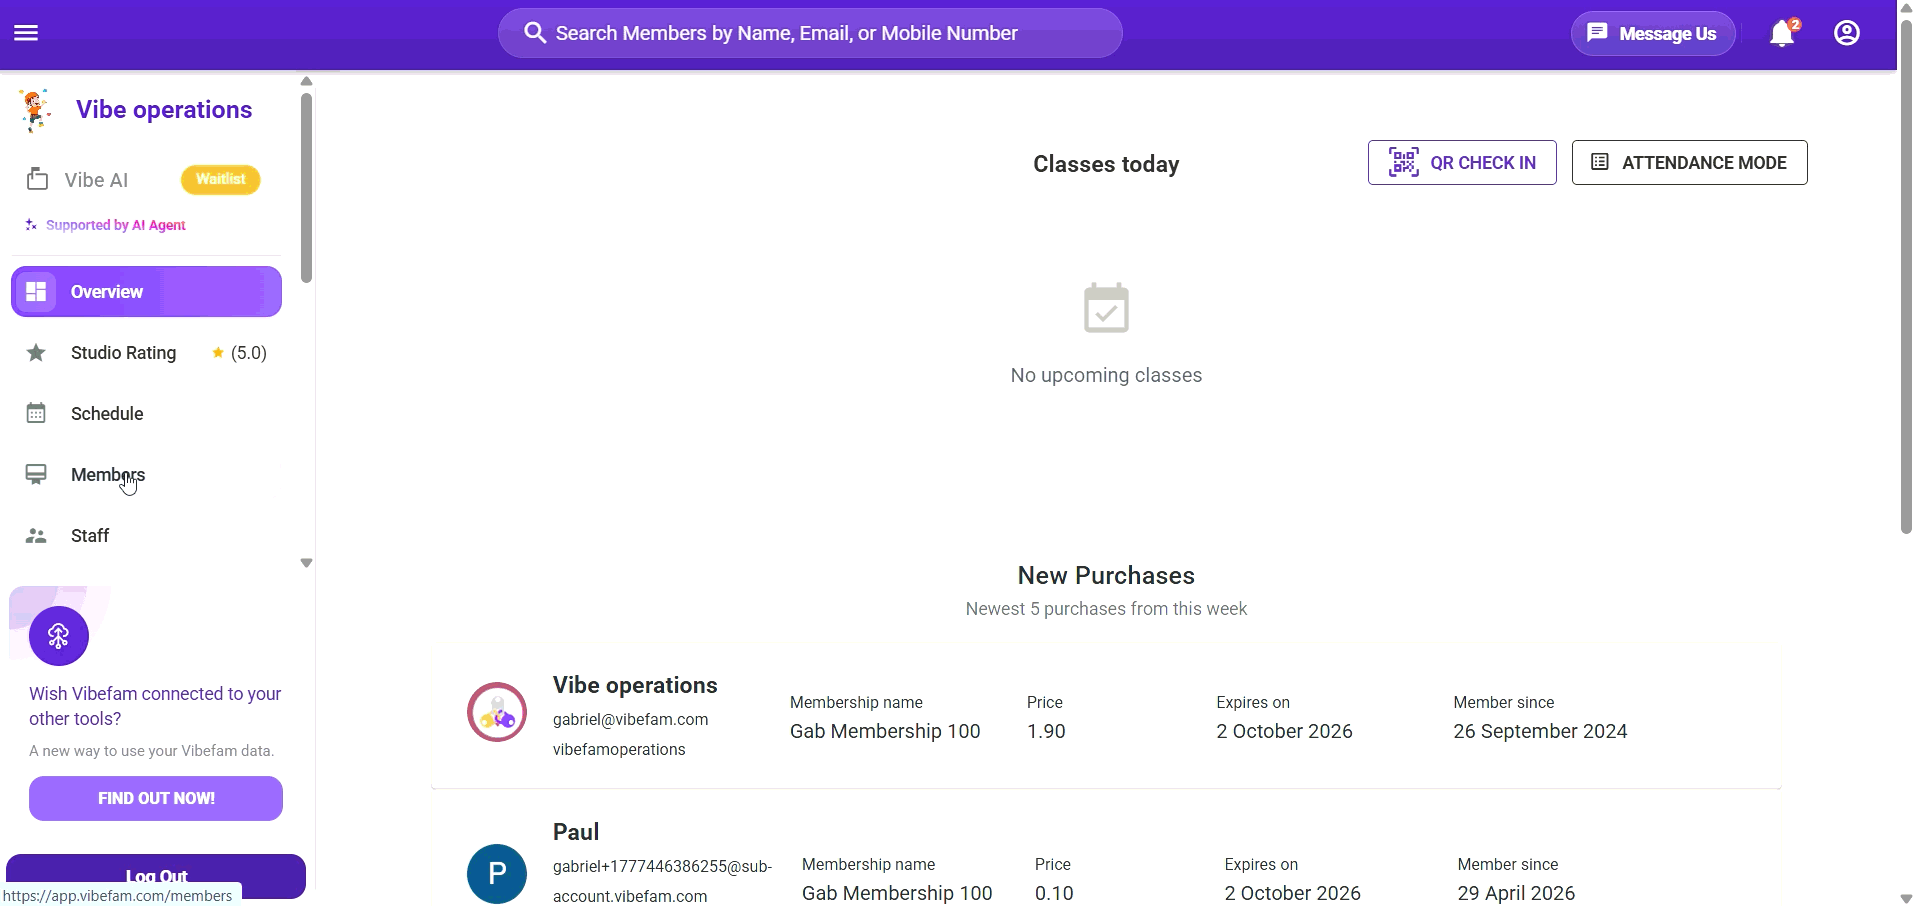Click the chat icon in Message Us
This screenshot has height=906, width=1914.
(1598, 33)
